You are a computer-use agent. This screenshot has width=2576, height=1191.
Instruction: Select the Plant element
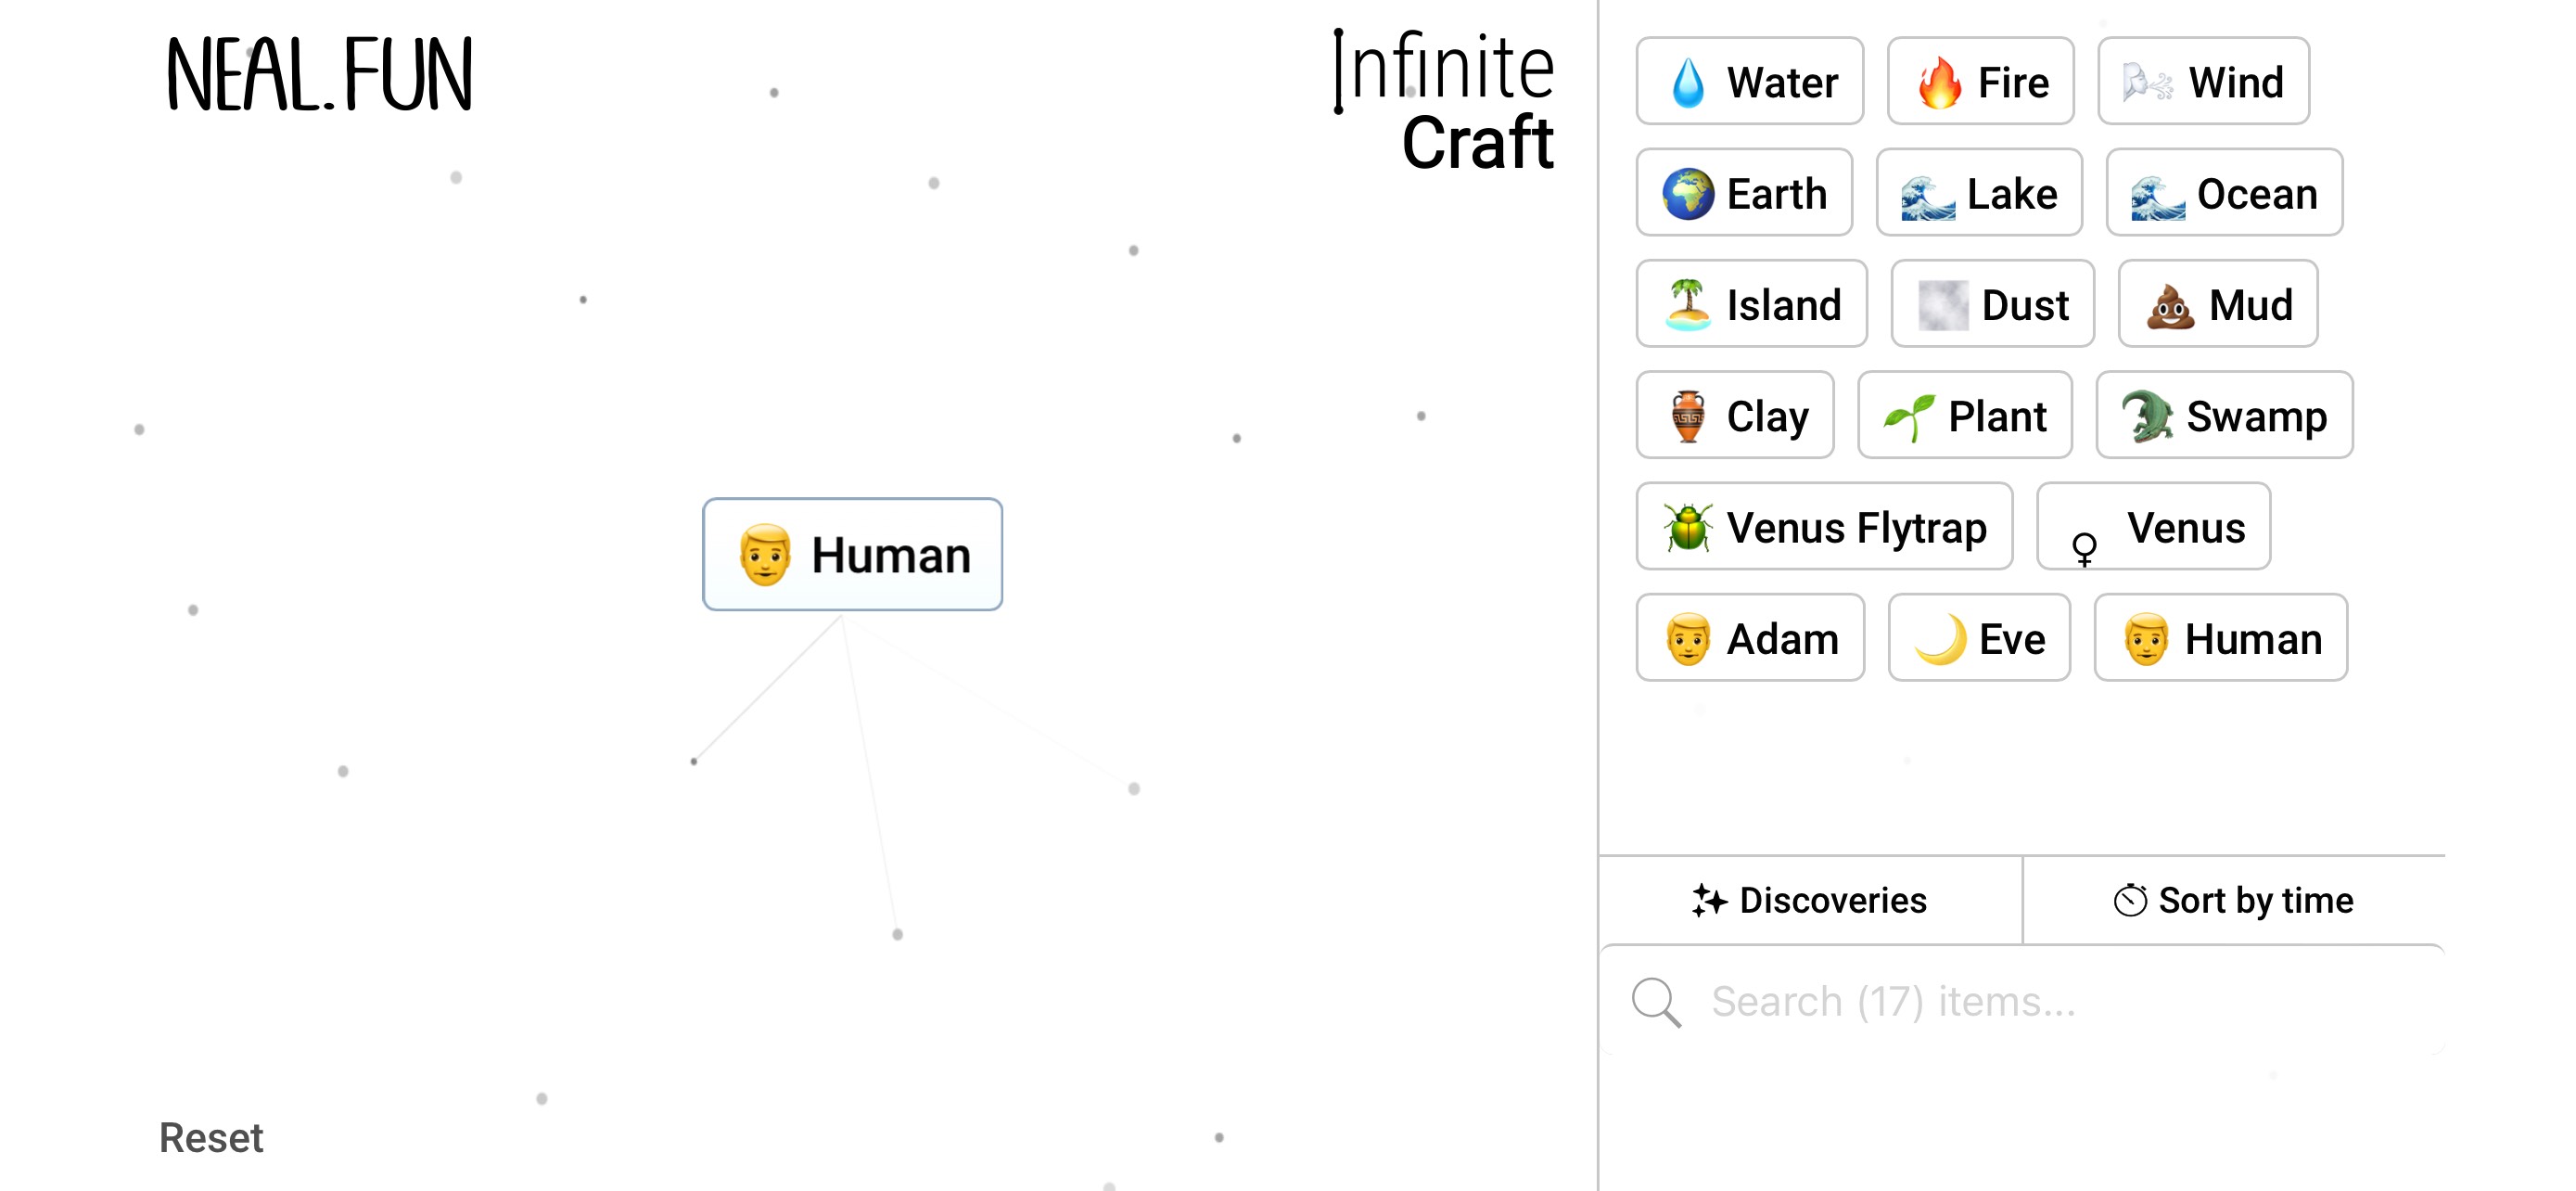pos(1964,415)
